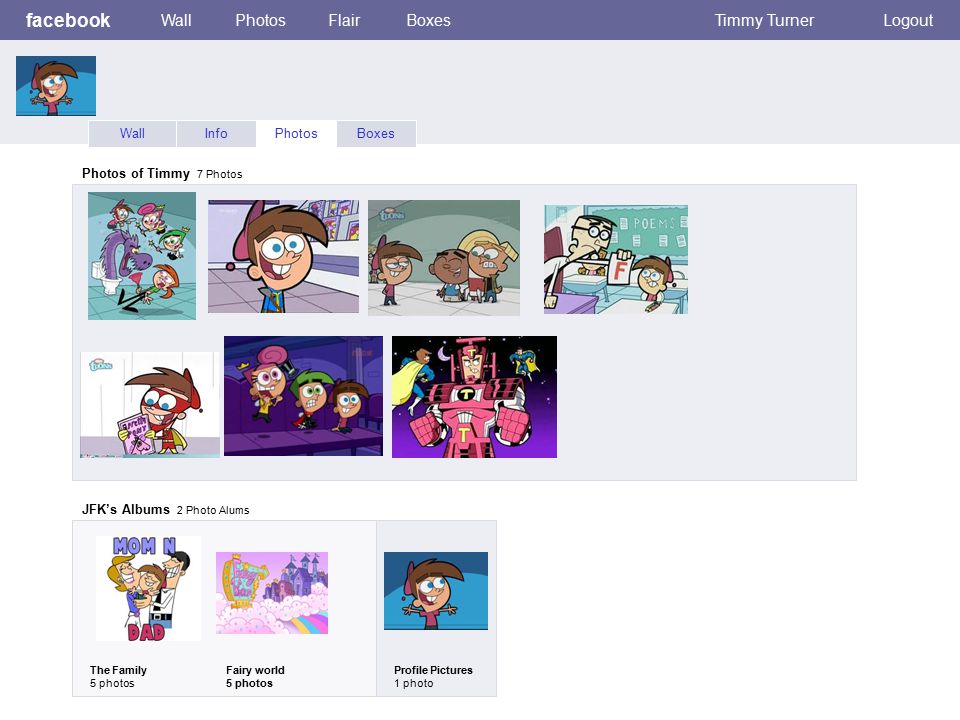Click the Fairy world album title
The image size is (960, 720).
[255, 670]
